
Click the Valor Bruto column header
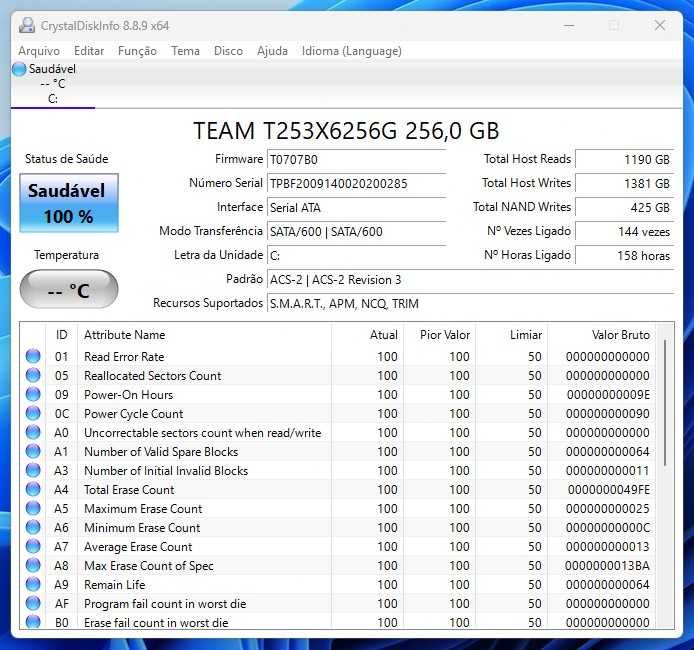pos(602,335)
